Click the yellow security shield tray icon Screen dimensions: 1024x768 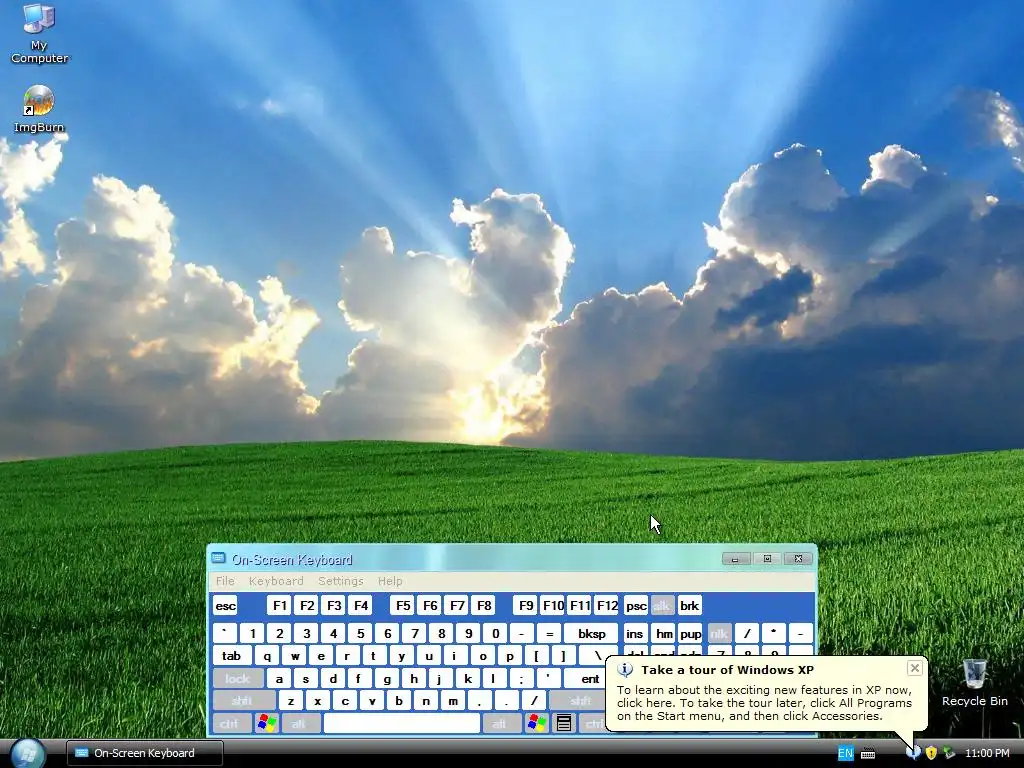point(931,753)
